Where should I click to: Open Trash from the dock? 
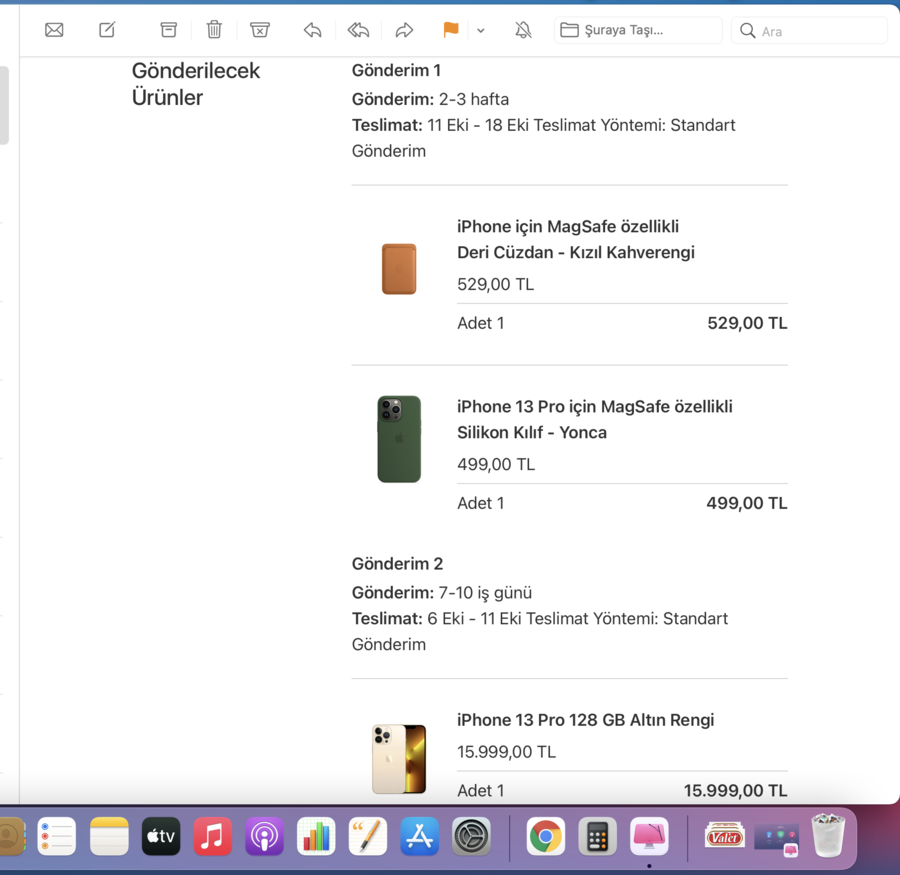(x=828, y=835)
